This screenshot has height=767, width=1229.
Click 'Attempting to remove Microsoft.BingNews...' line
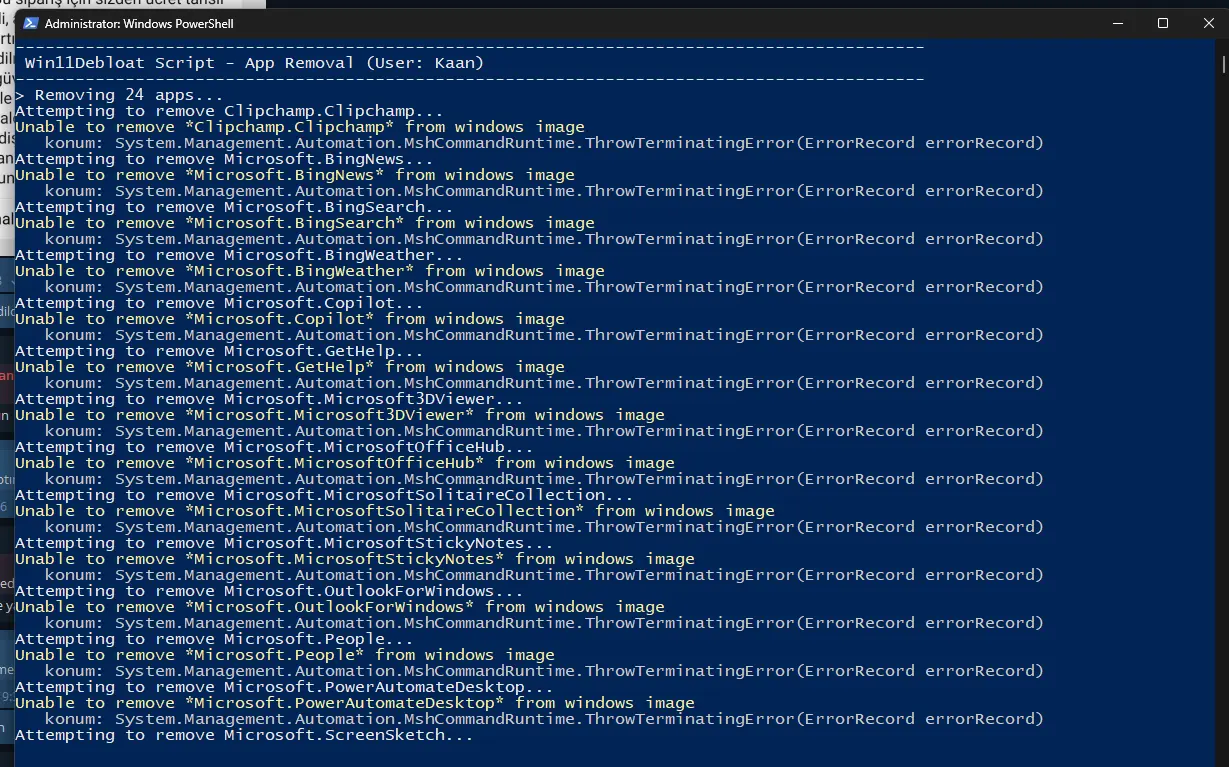(x=224, y=159)
